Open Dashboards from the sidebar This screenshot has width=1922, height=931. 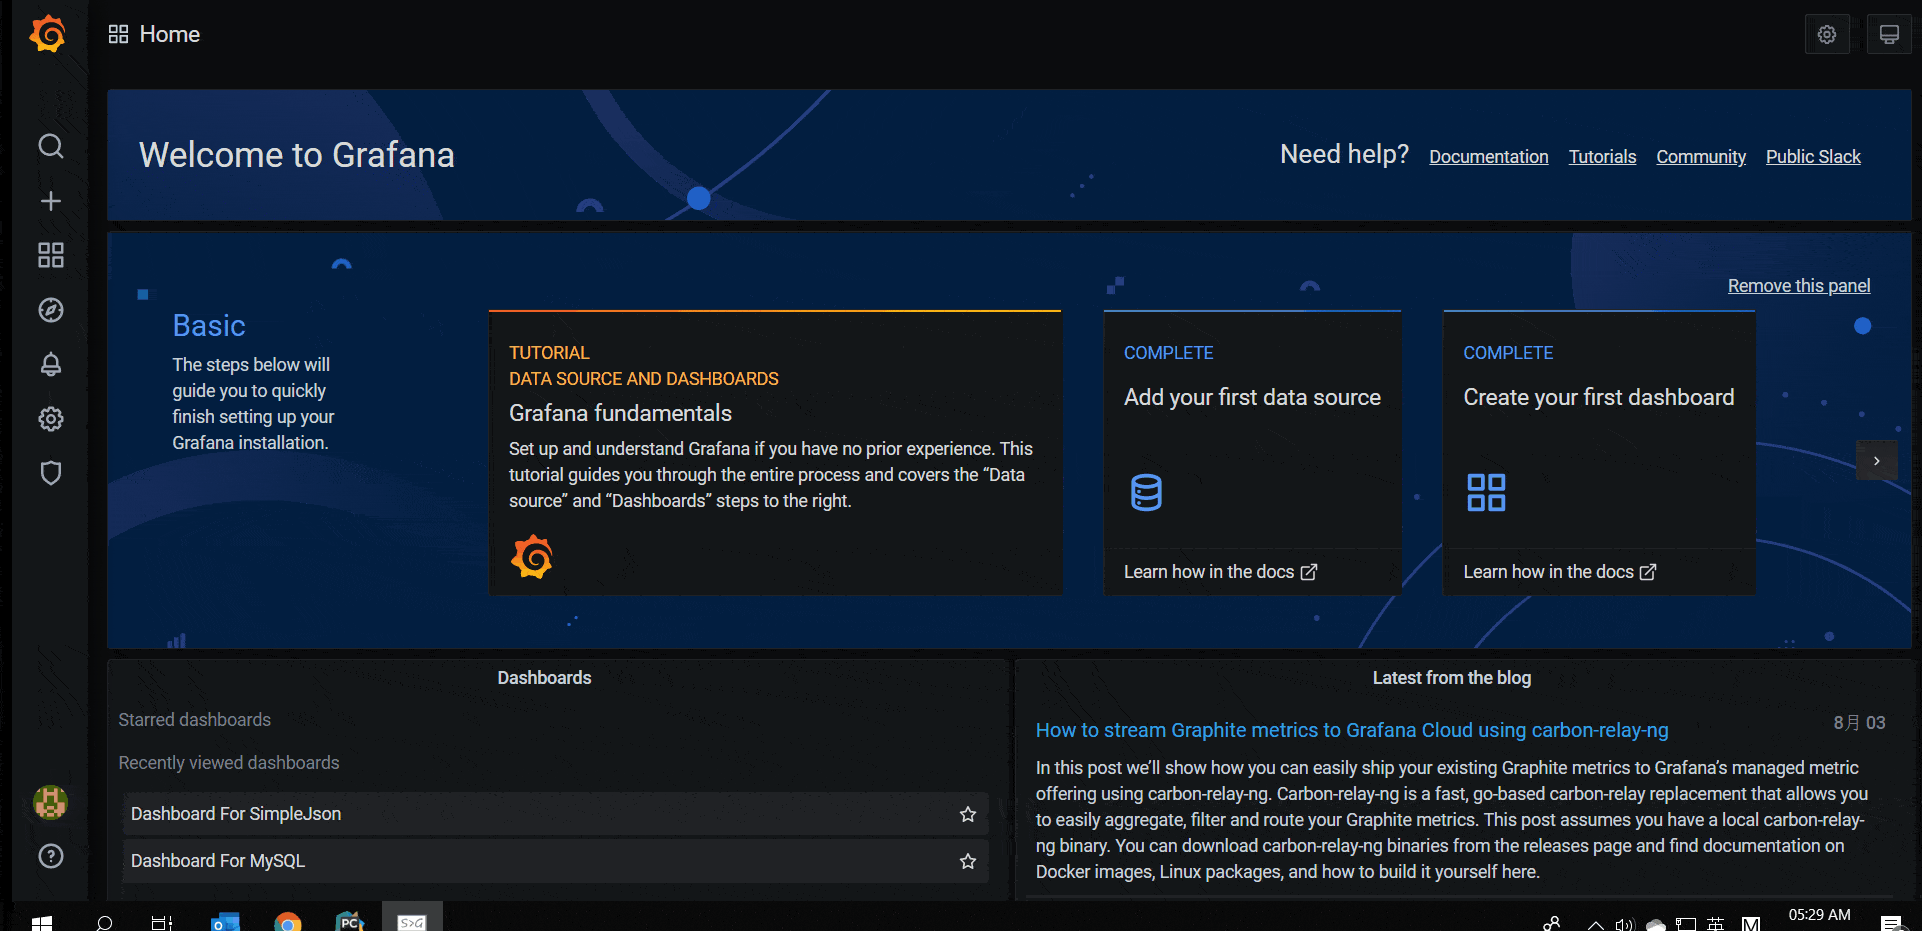50,255
